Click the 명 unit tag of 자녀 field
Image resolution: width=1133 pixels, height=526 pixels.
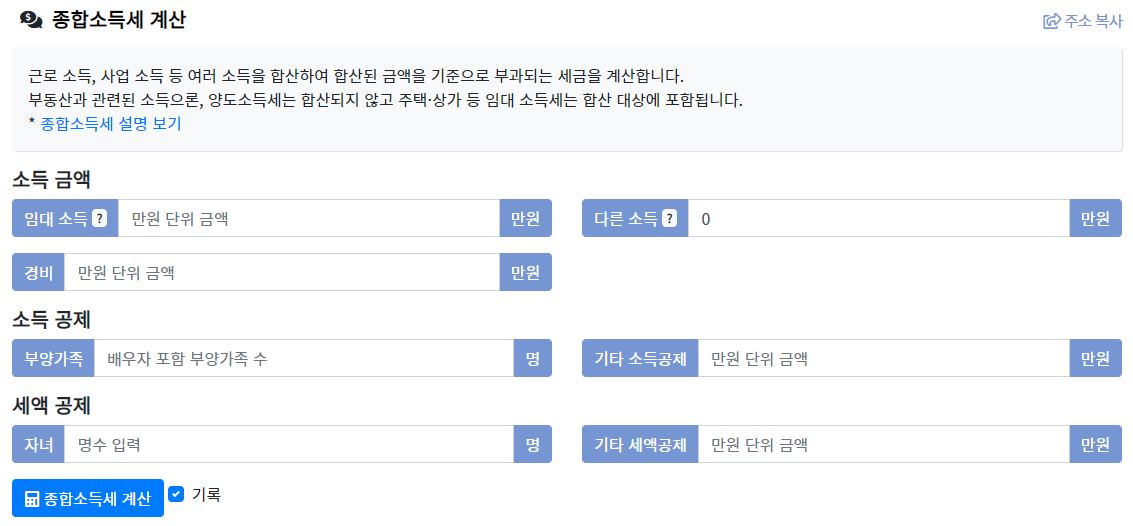coord(533,444)
